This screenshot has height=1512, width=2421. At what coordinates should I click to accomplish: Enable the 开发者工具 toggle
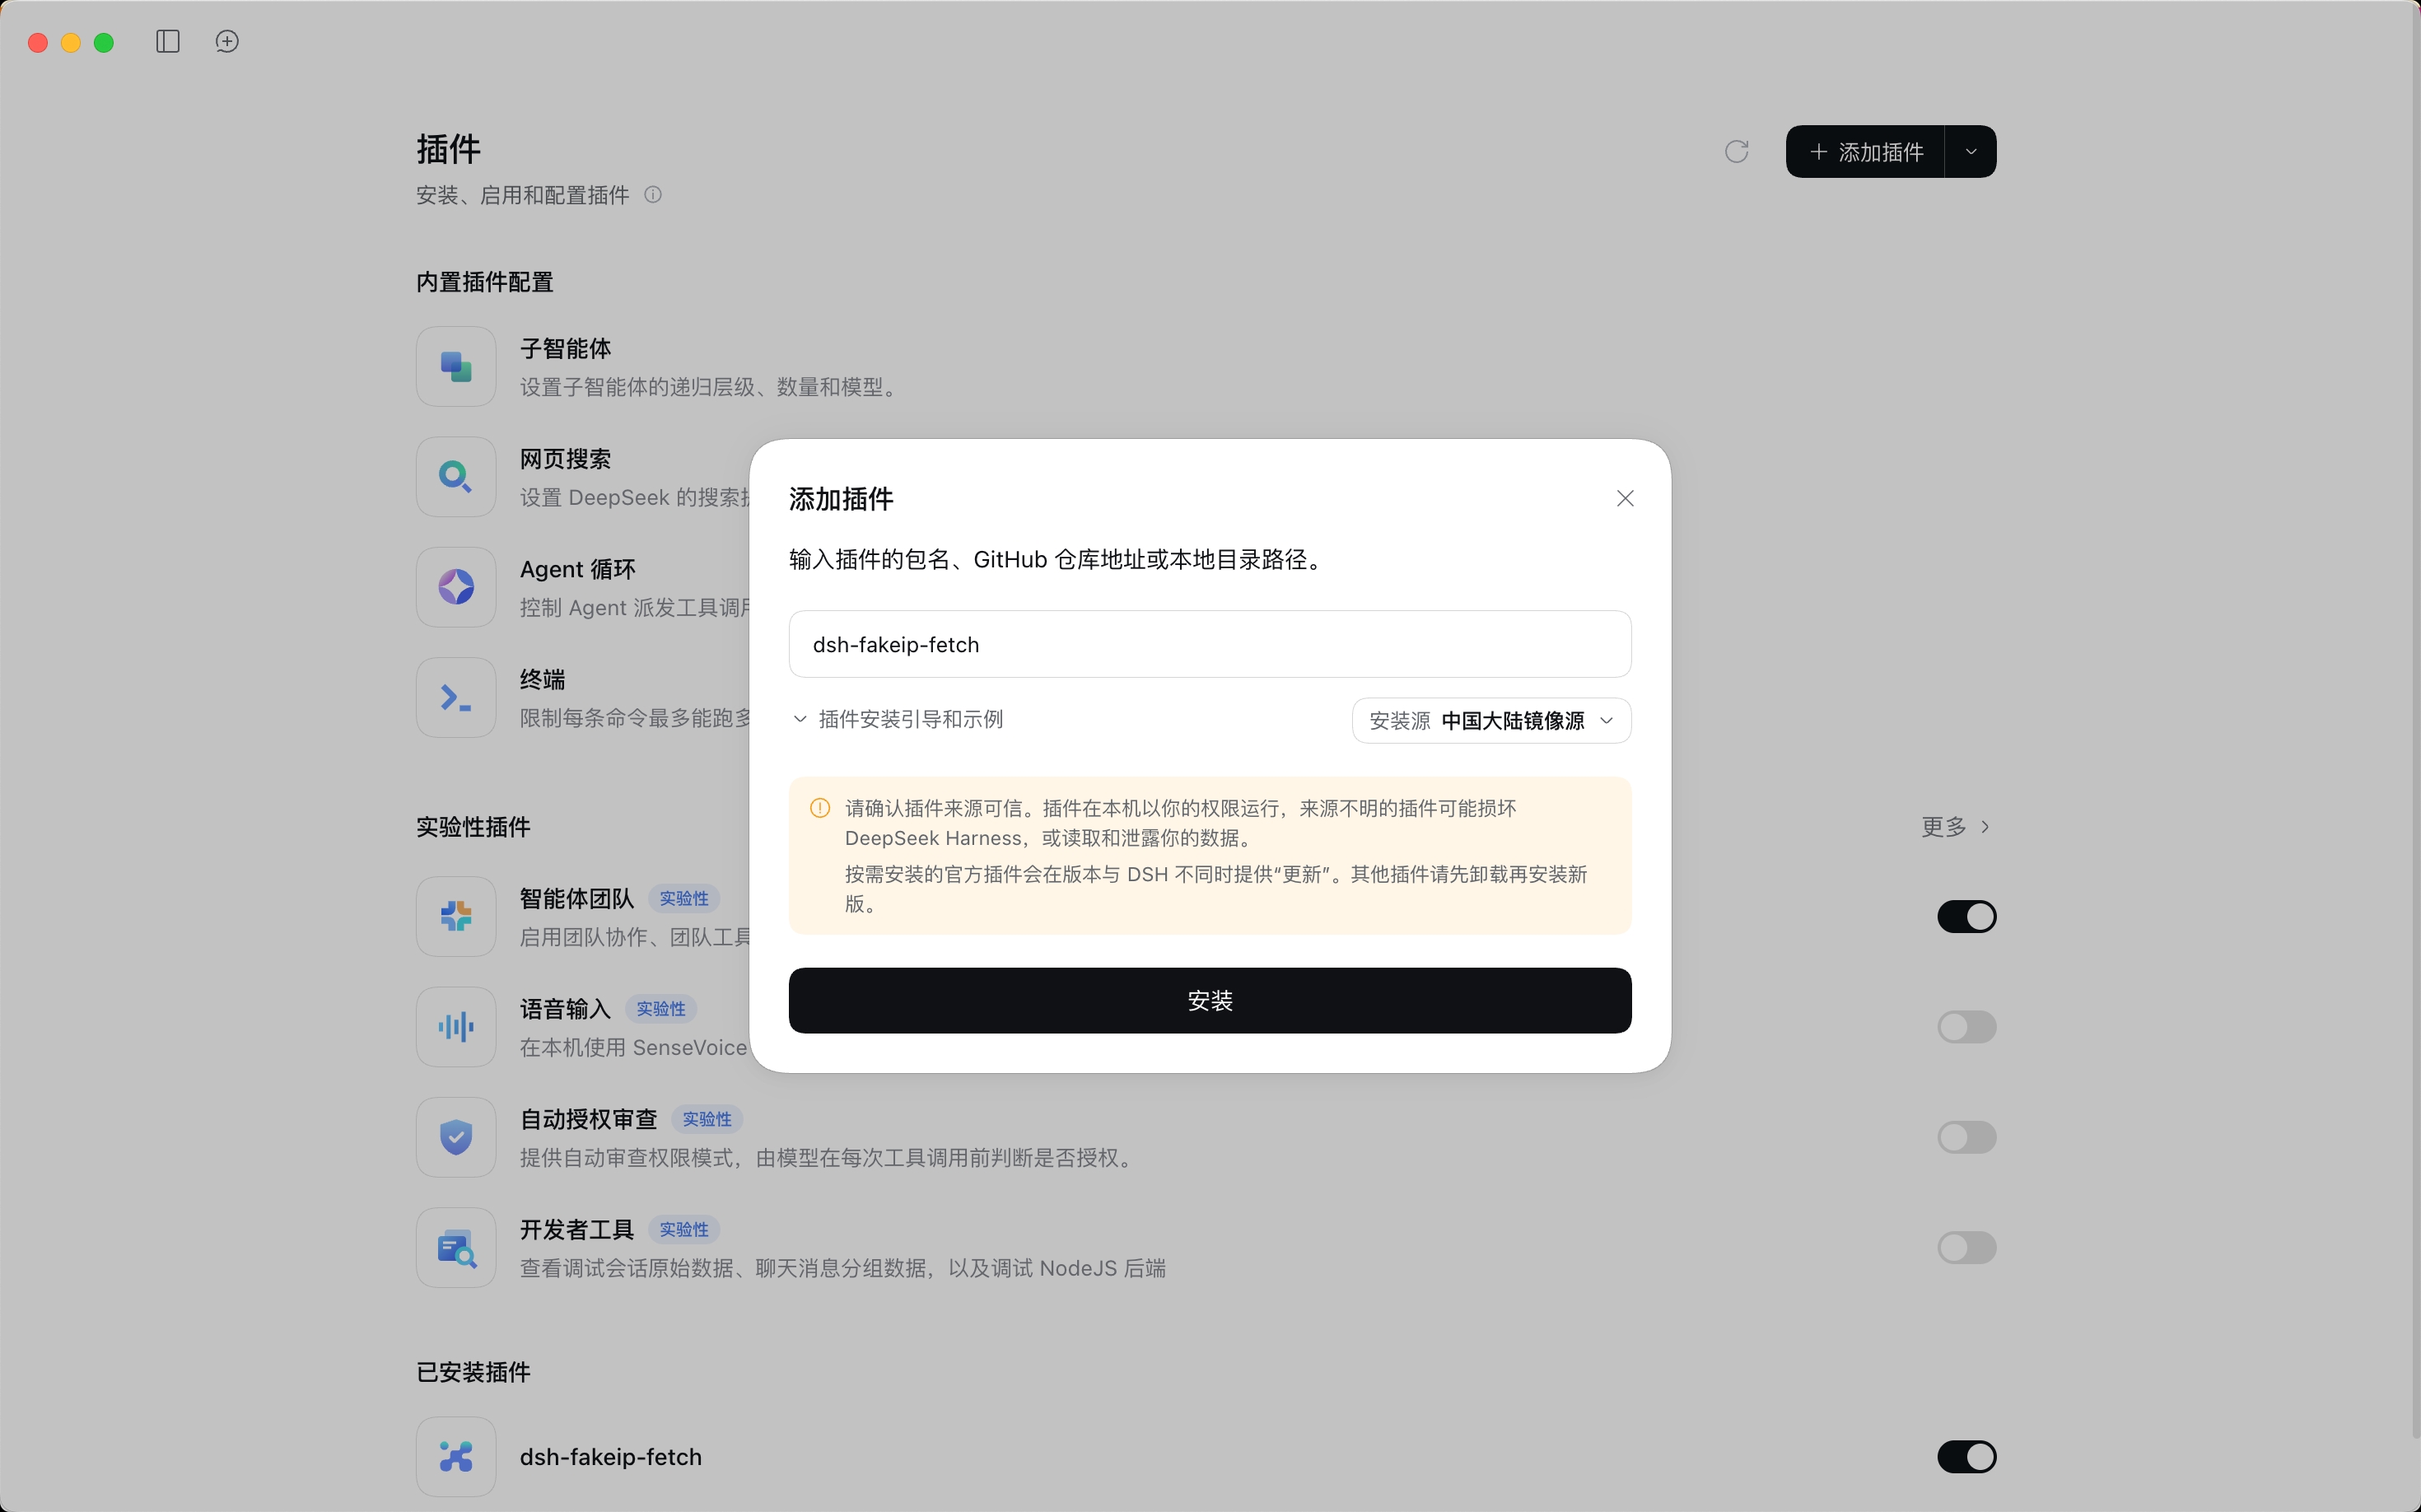1966,1247
